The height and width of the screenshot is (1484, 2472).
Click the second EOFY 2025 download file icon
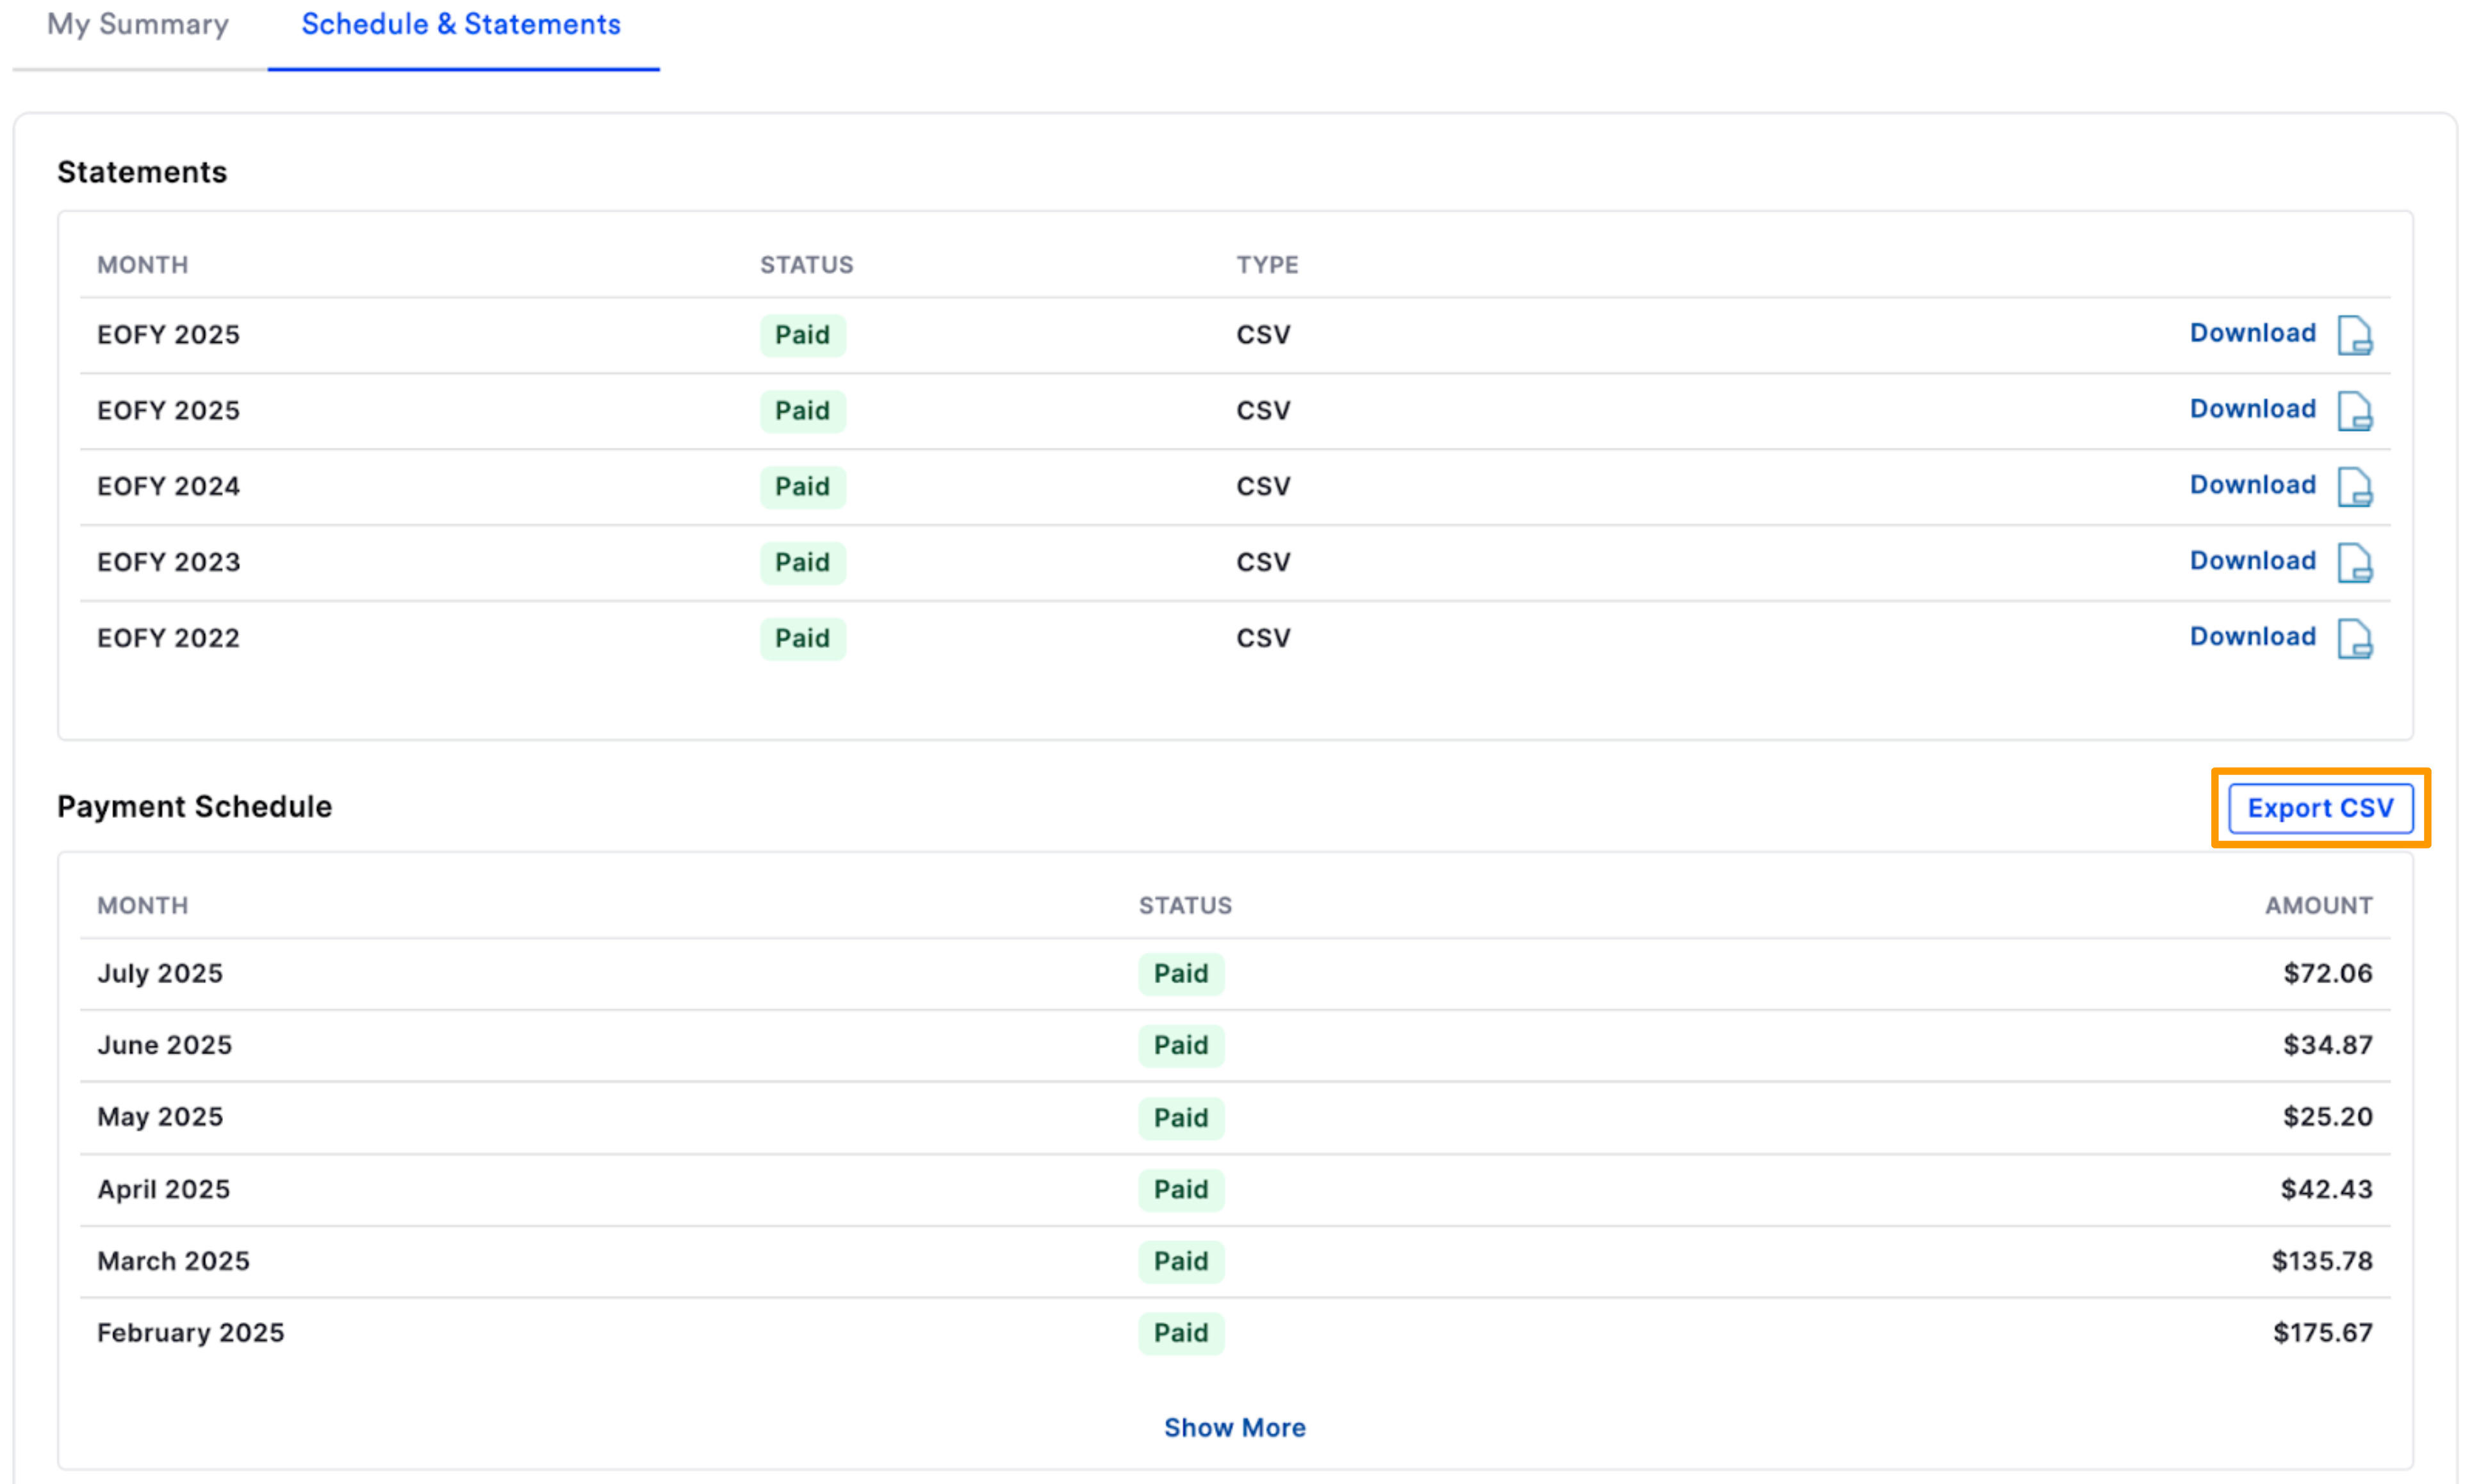click(x=2357, y=411)
